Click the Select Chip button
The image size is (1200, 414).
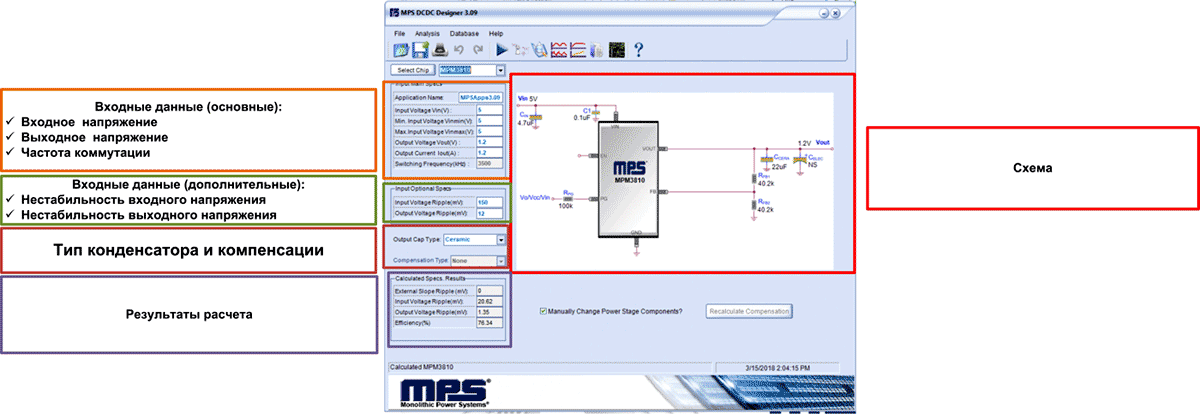[413, 70]
